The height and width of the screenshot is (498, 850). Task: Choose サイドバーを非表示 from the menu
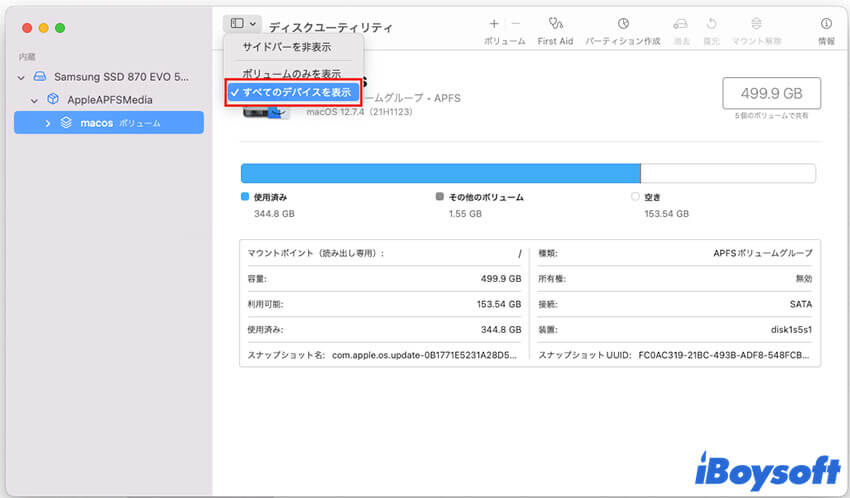286,47
